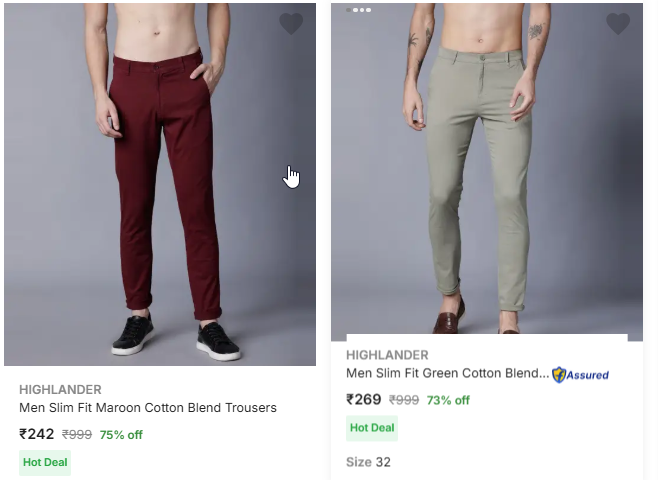Click heart icon on green trousers

pyautogui.click(x=618, y=24)
